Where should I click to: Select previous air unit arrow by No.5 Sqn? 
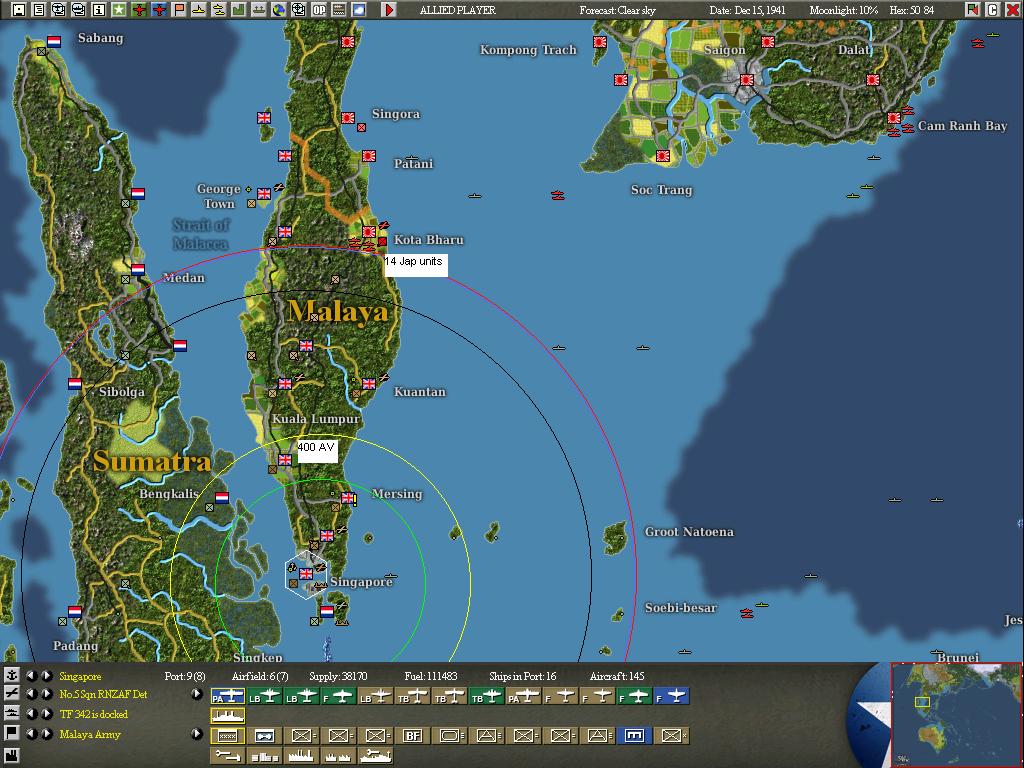pos(31,694)
